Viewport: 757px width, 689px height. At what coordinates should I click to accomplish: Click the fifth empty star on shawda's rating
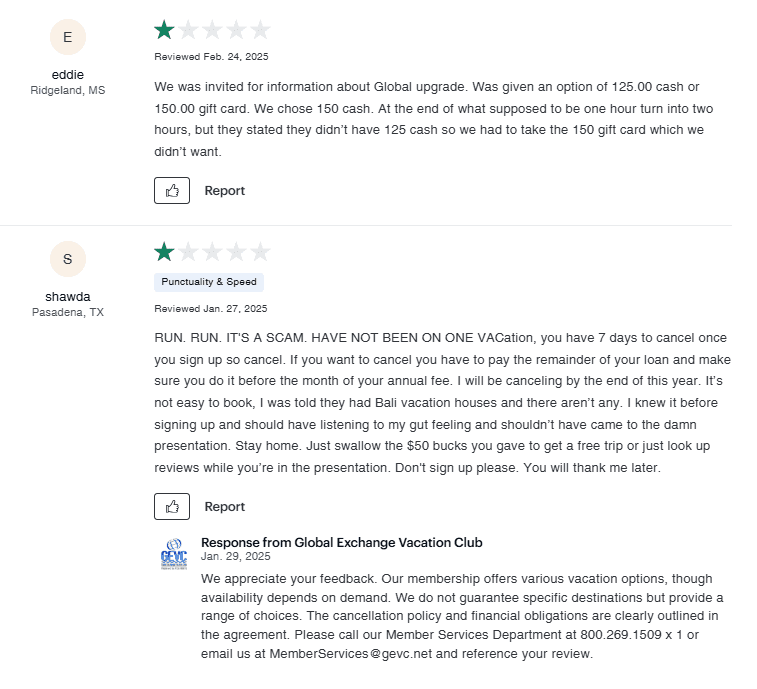(x=260, y=251)
